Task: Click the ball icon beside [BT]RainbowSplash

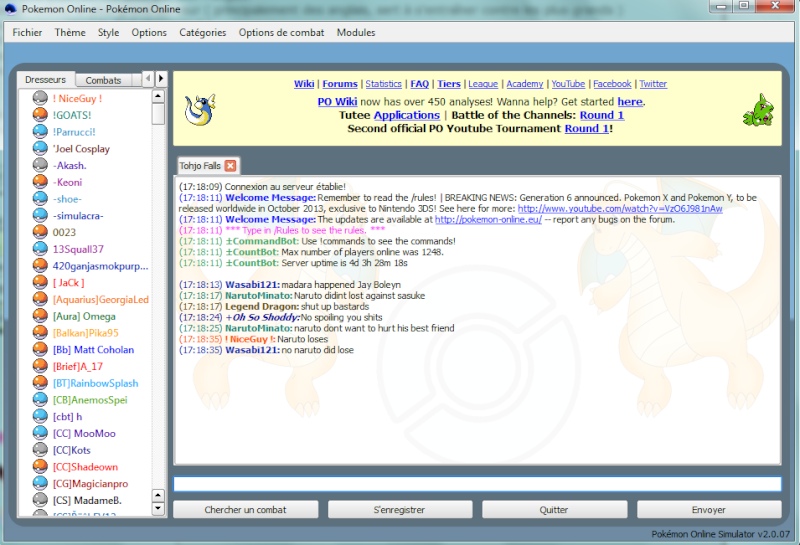Action: [40, 383]
